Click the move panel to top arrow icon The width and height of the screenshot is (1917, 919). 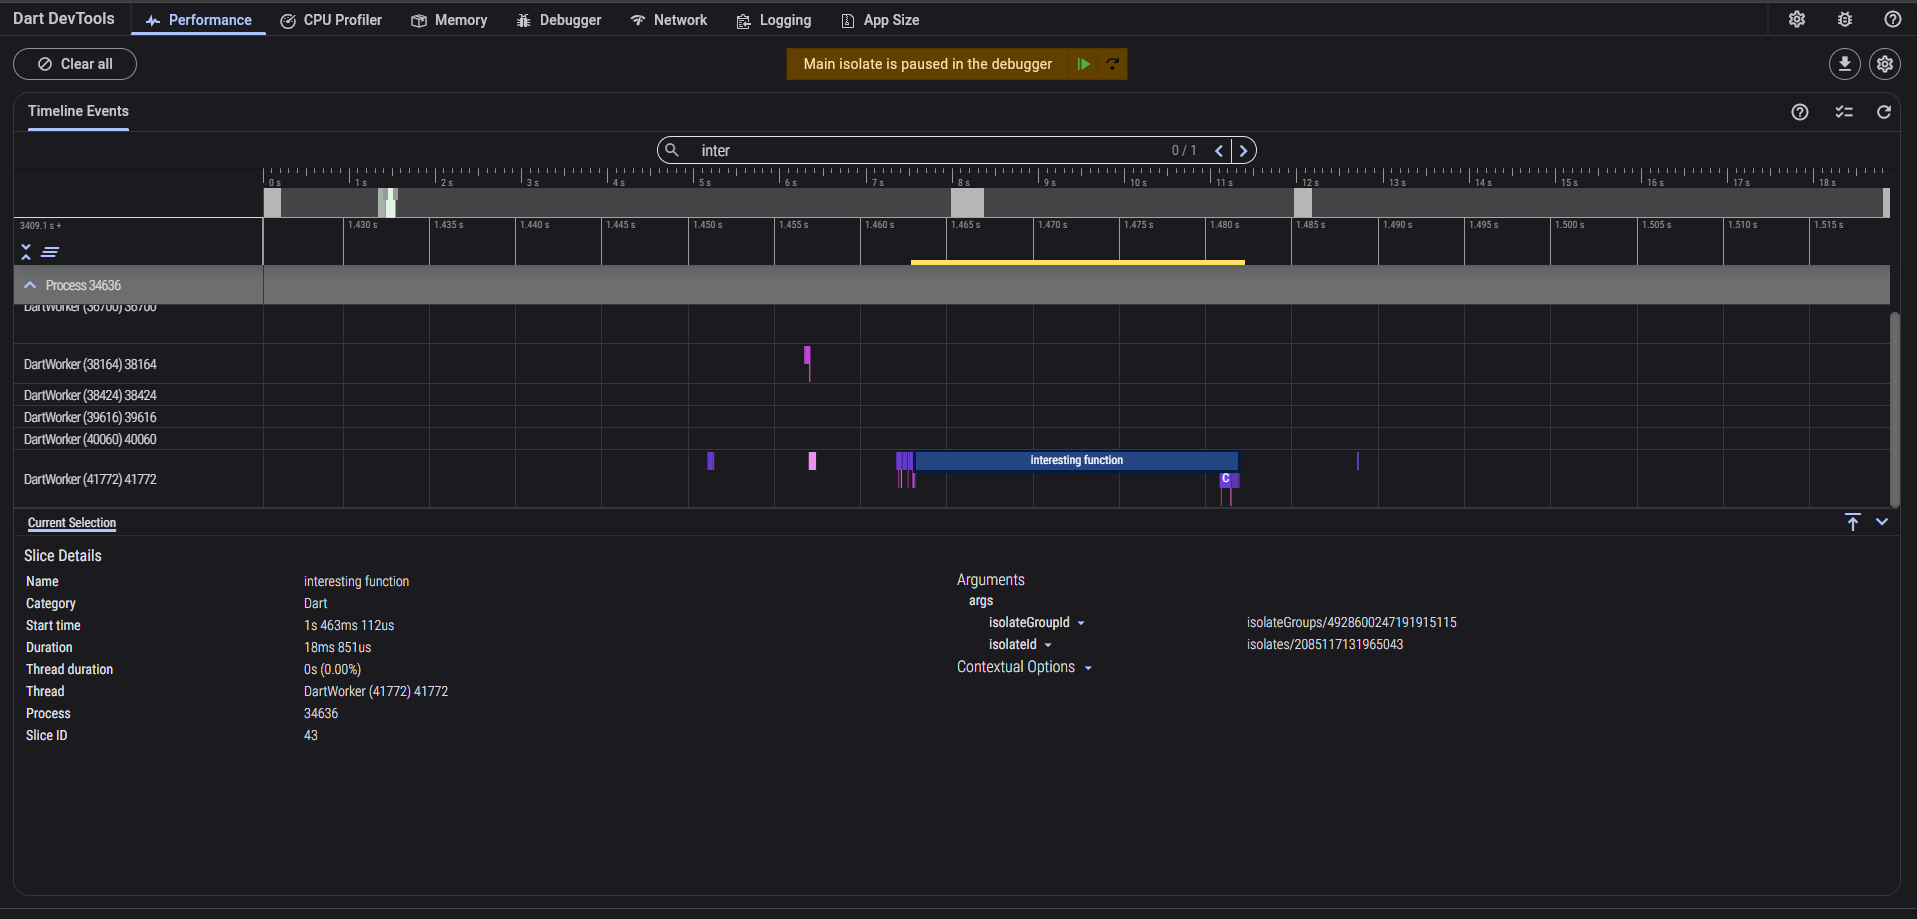[1853, 522]
